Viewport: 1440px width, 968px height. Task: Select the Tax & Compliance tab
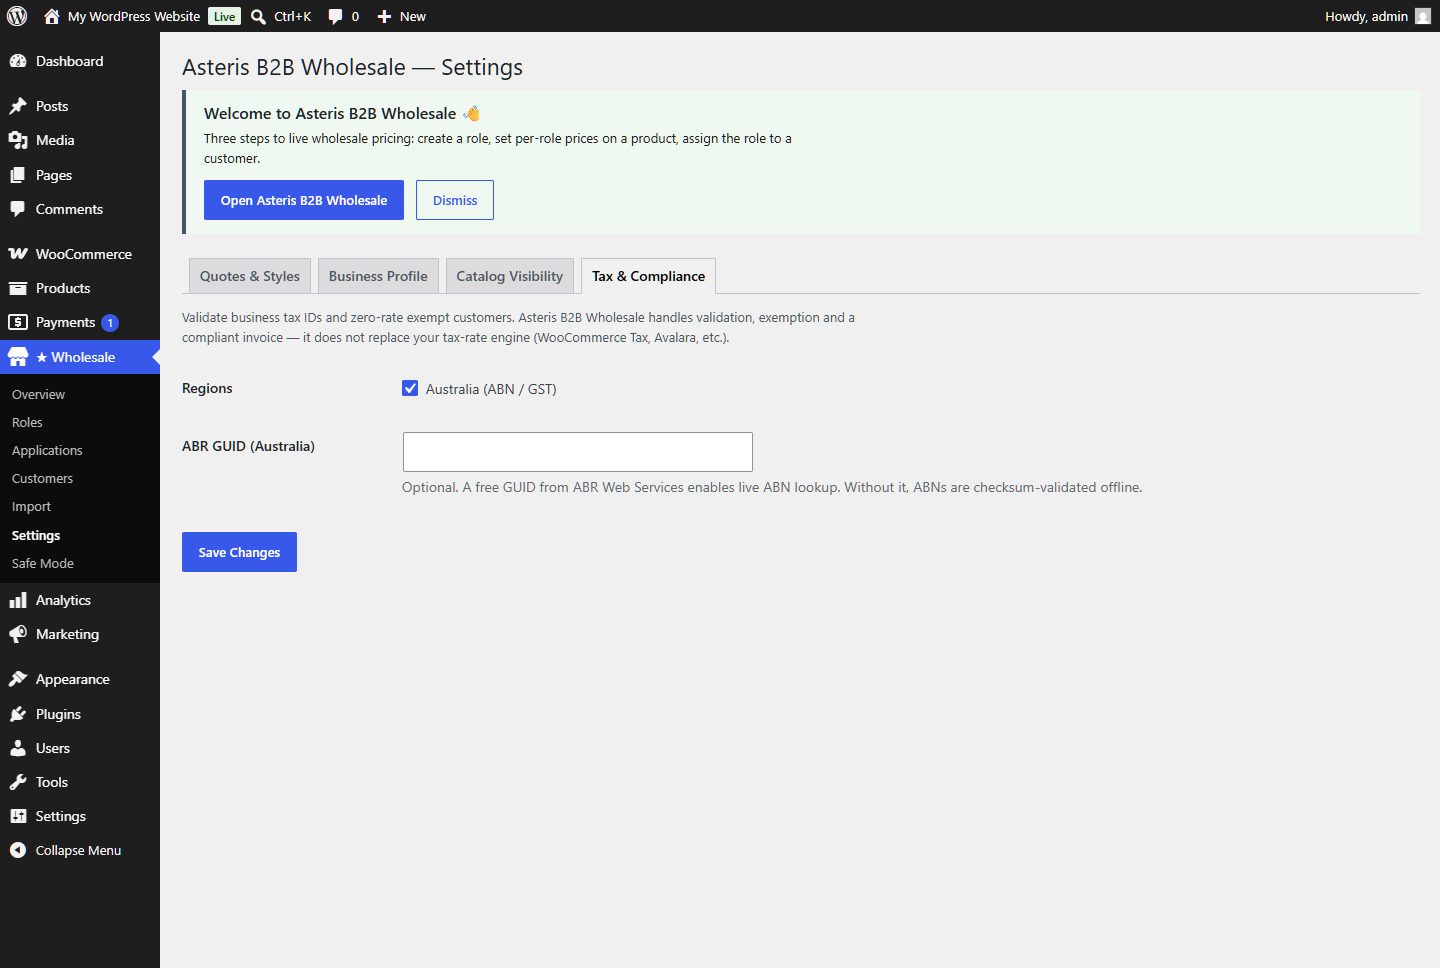coord(648,276)
